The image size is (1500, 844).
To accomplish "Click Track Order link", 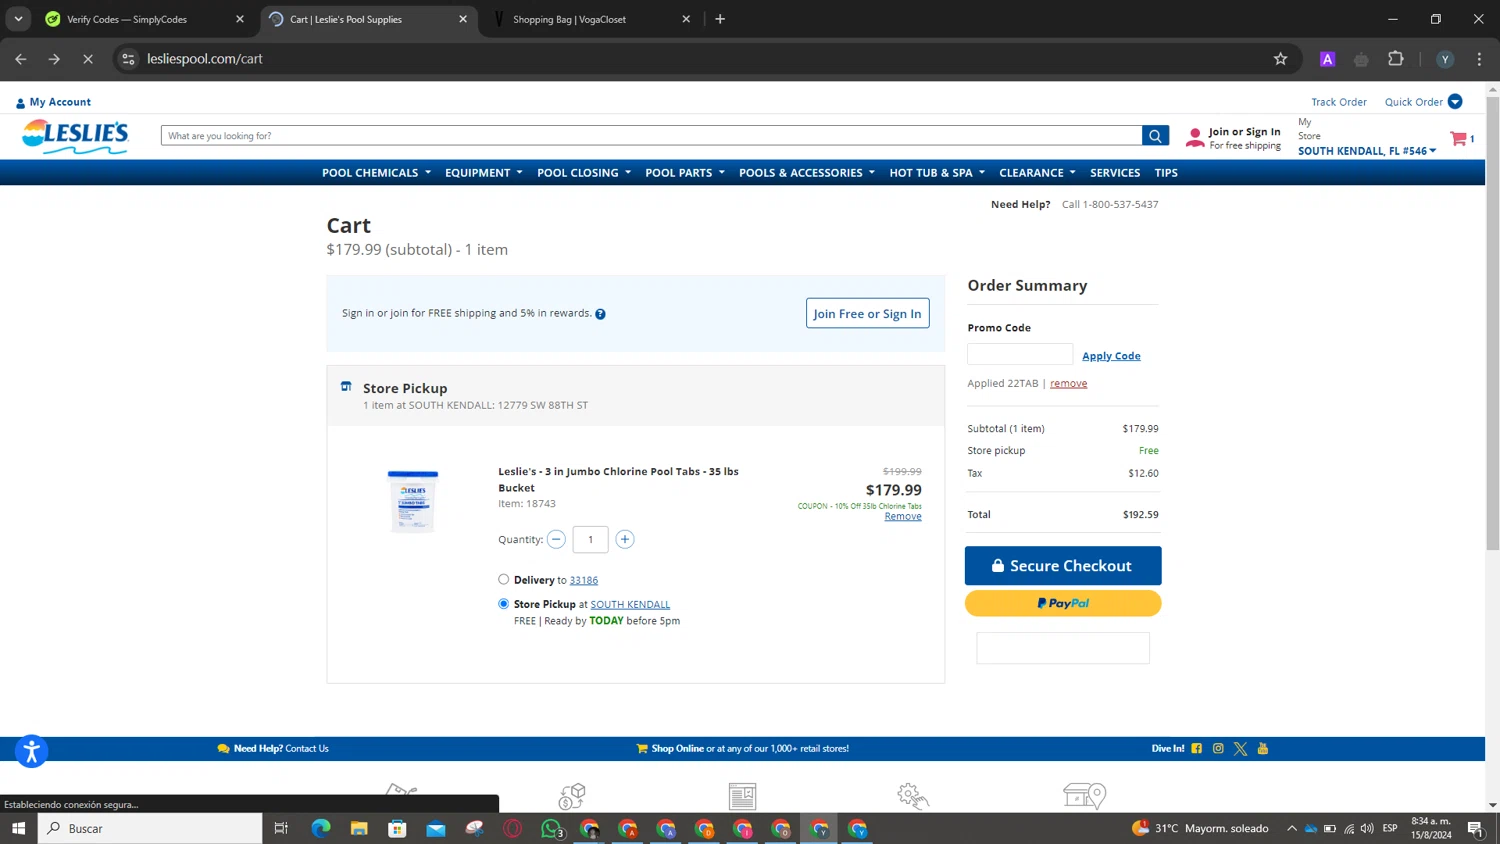I will [1339, 102].
